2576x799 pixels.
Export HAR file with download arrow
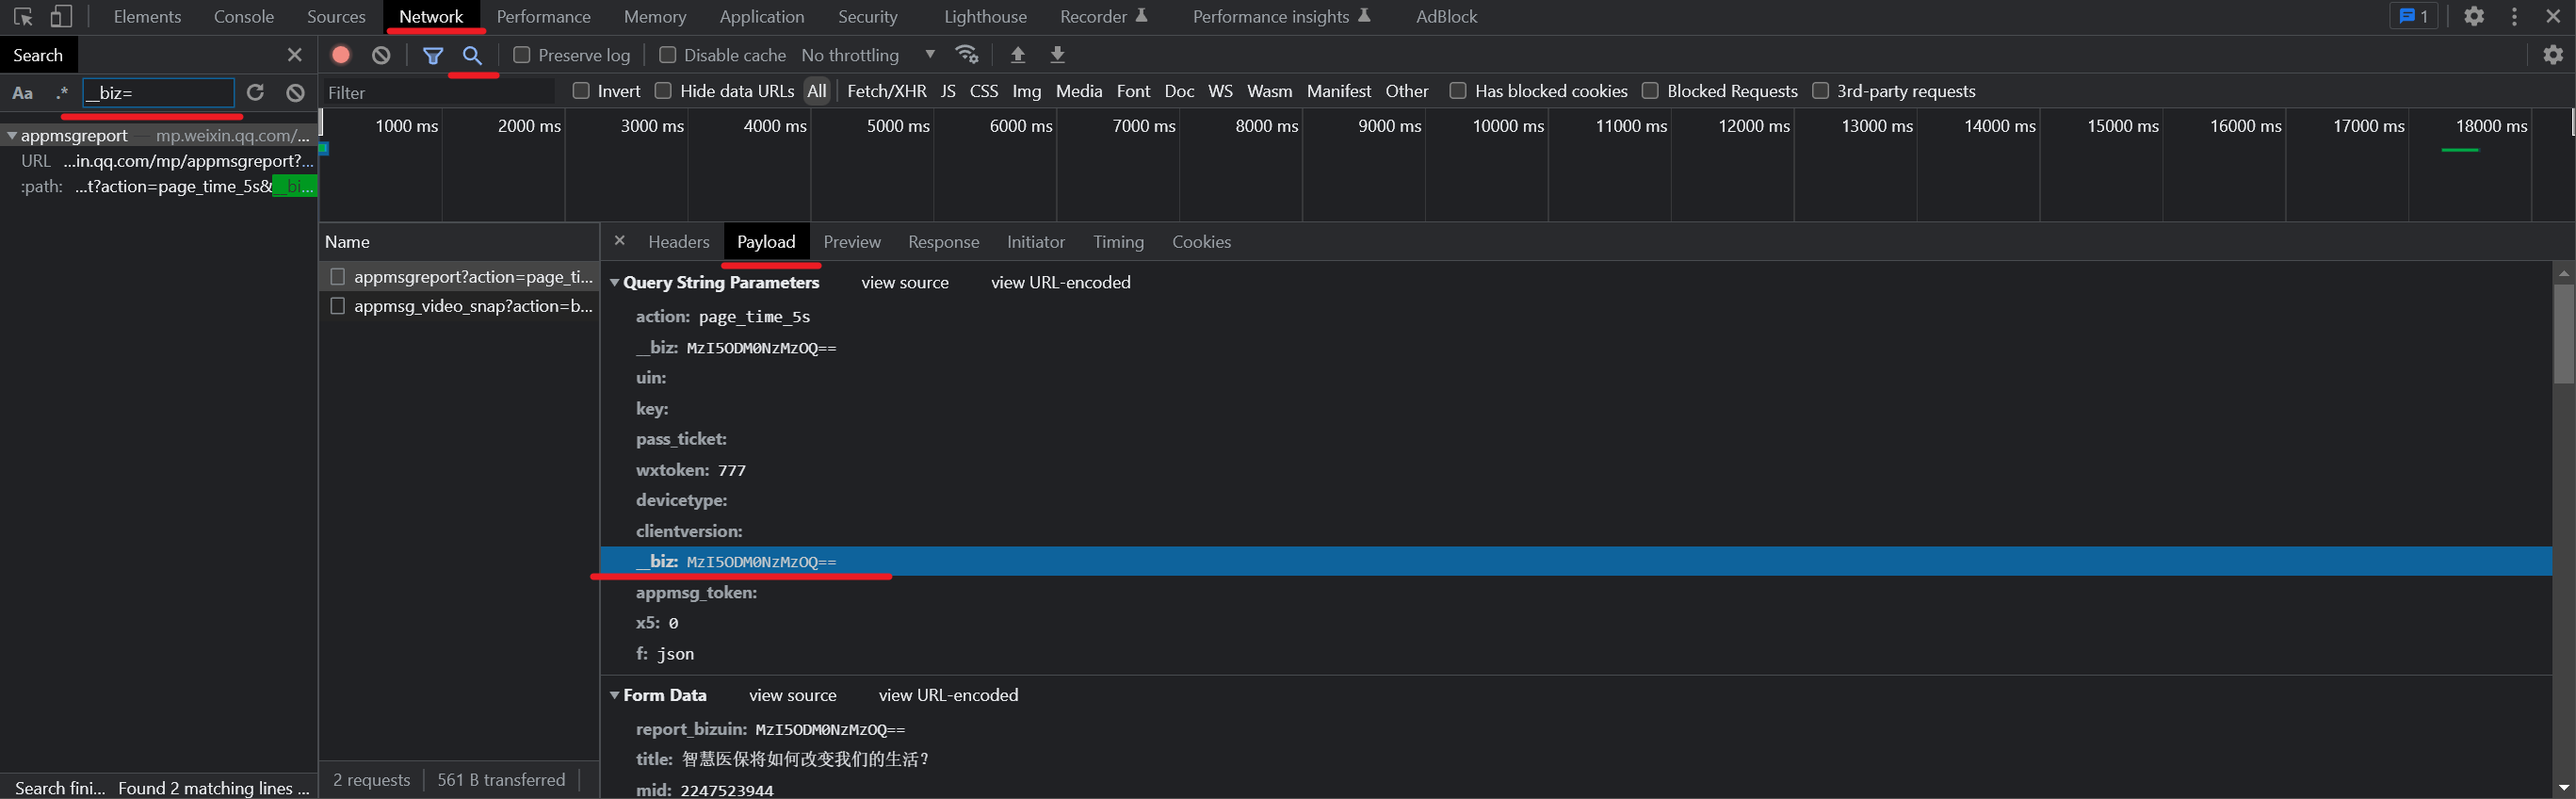(1057, 55)
